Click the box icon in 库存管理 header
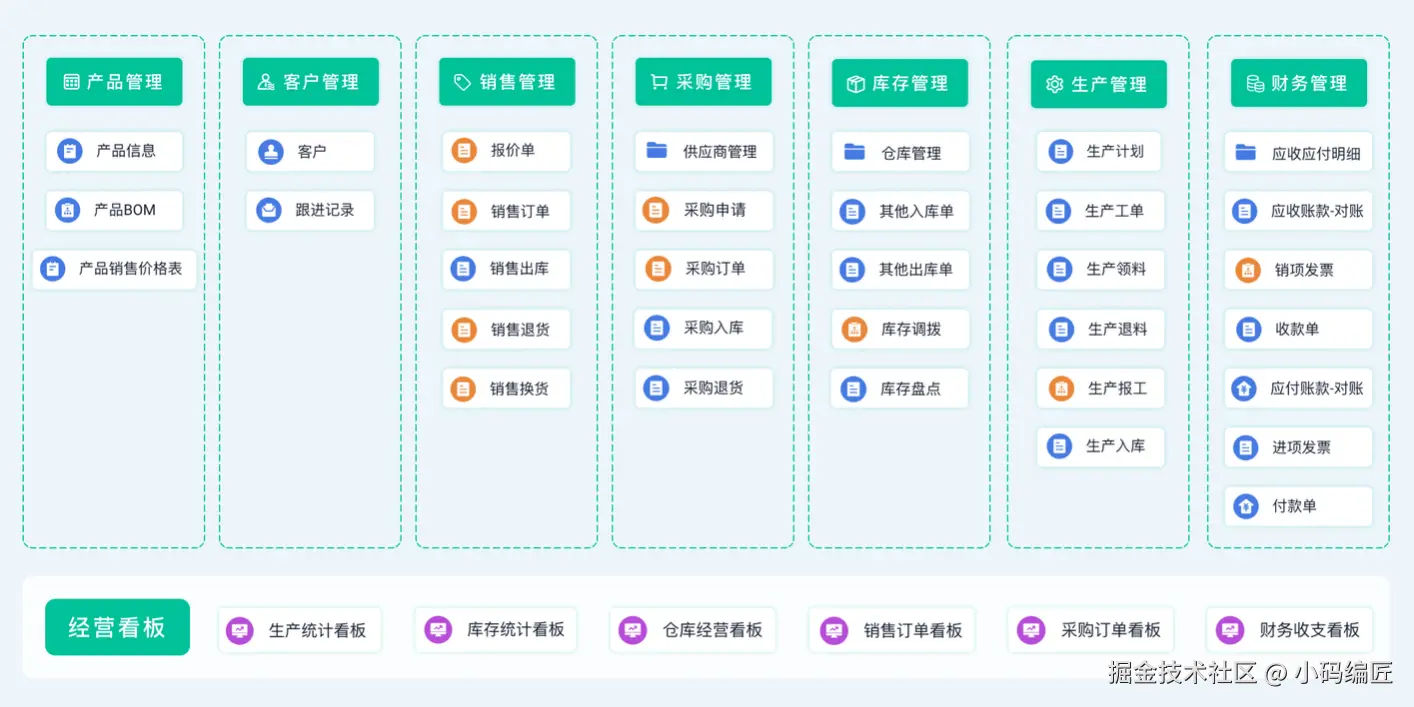This screenshot has height=707, width=1414. [855, 84]
